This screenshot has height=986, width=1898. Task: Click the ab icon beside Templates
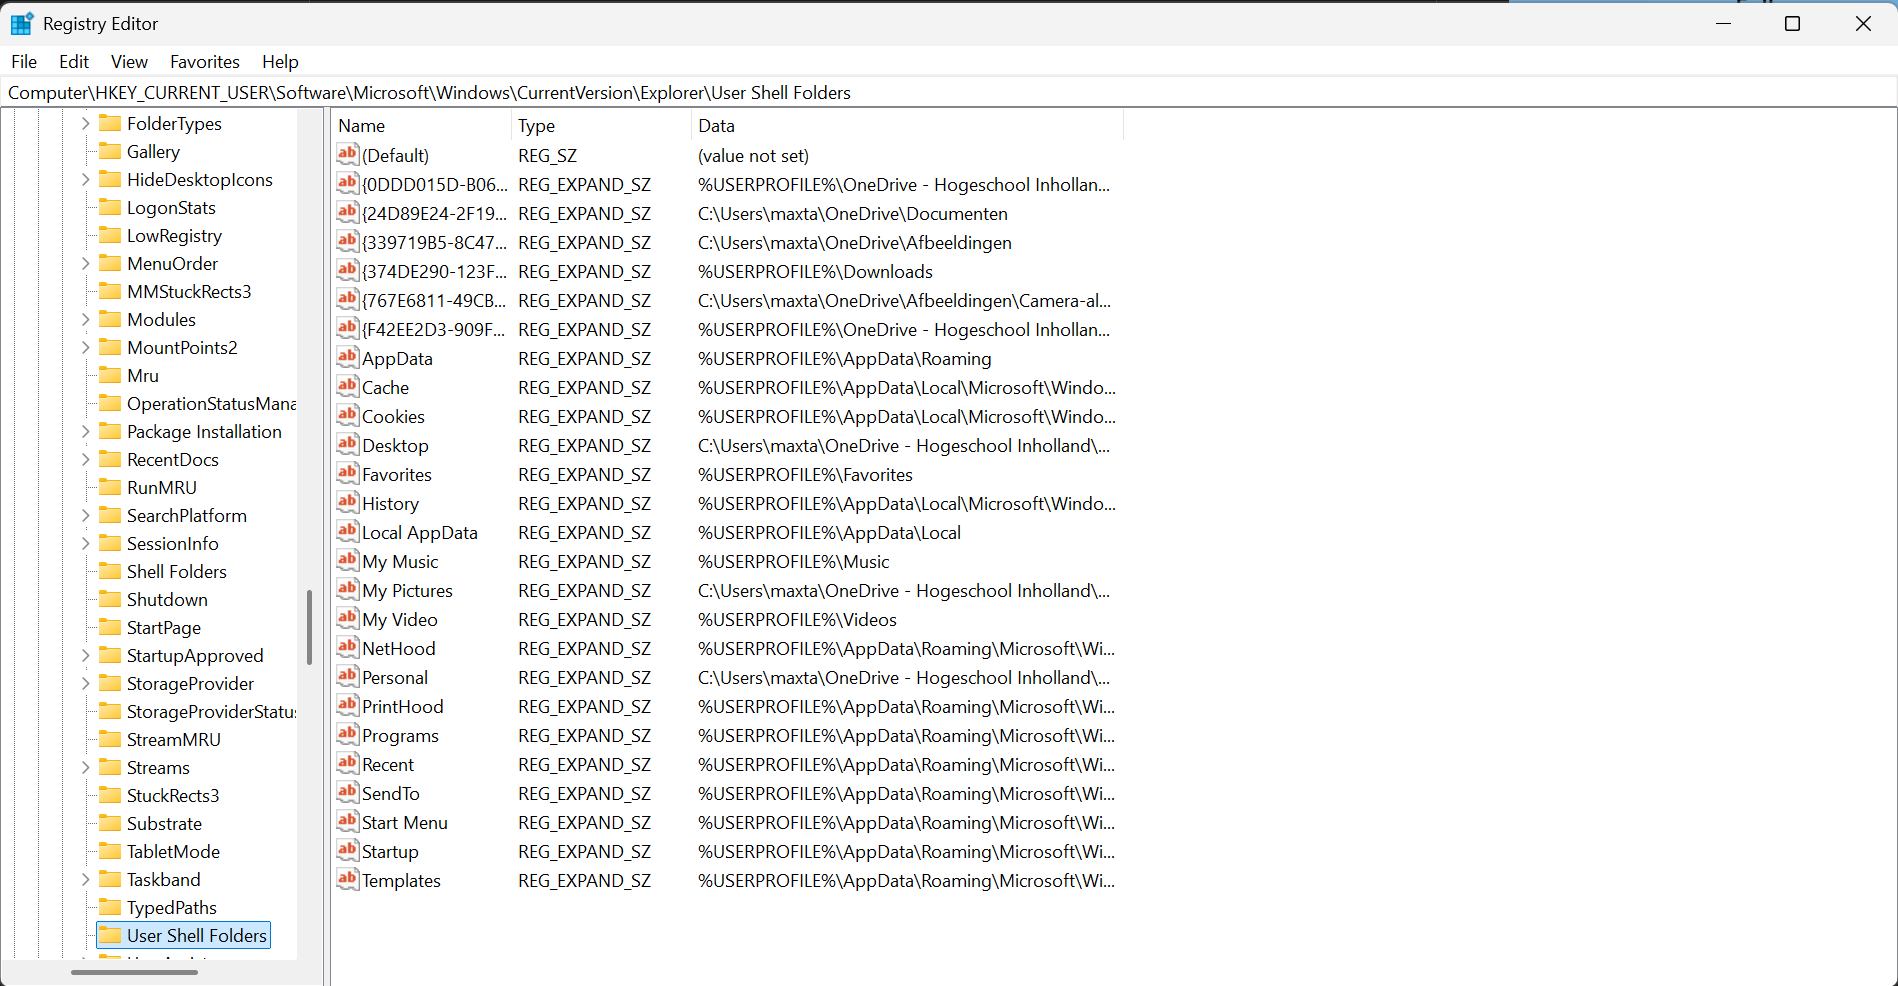[x=347, y=880]
